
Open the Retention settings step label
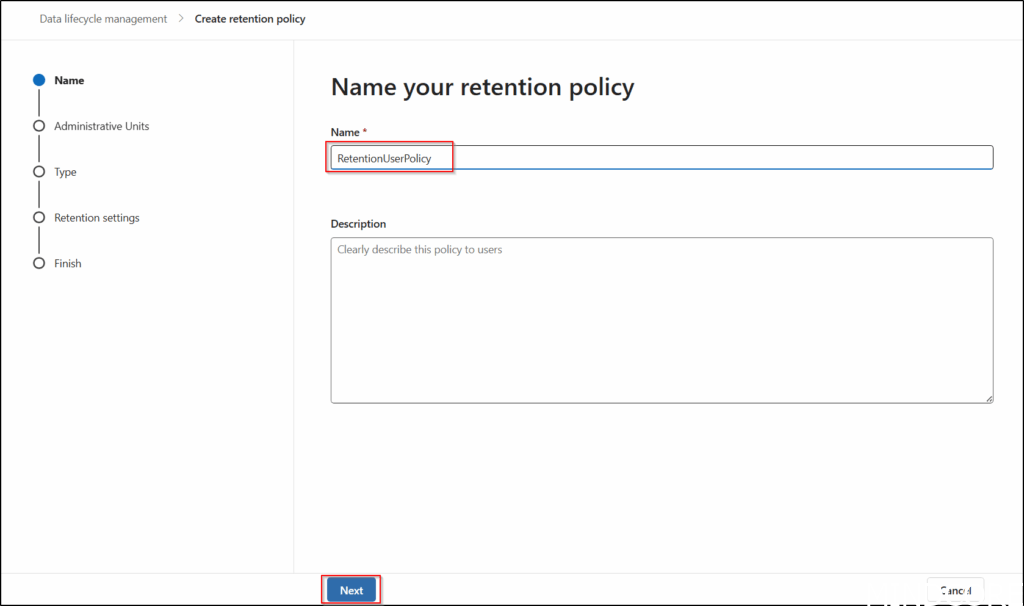pos(96,218)
